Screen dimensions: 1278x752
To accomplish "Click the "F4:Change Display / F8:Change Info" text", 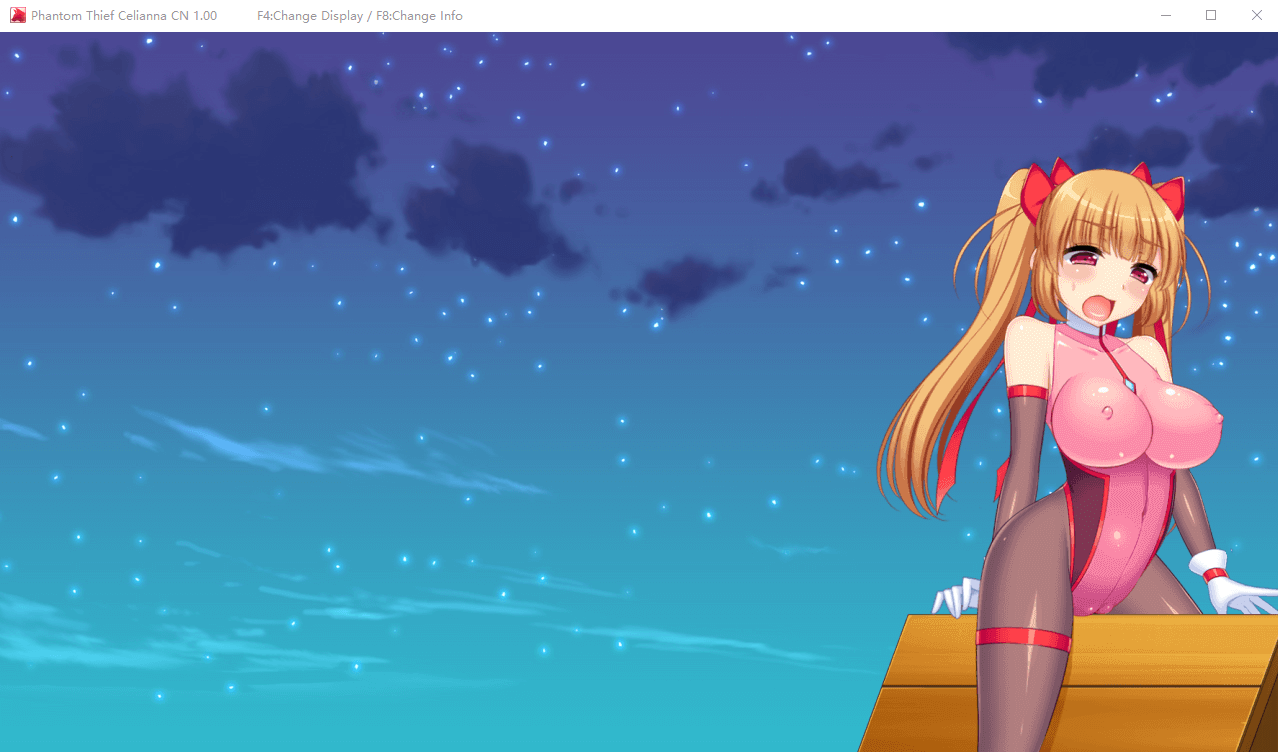I will pos(360,16).
